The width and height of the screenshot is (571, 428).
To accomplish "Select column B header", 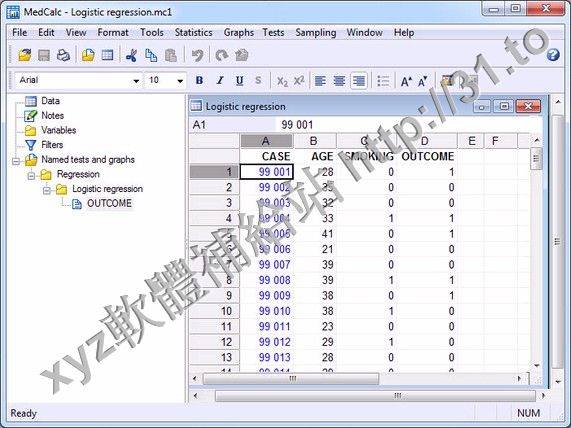I will pos(314,141).
